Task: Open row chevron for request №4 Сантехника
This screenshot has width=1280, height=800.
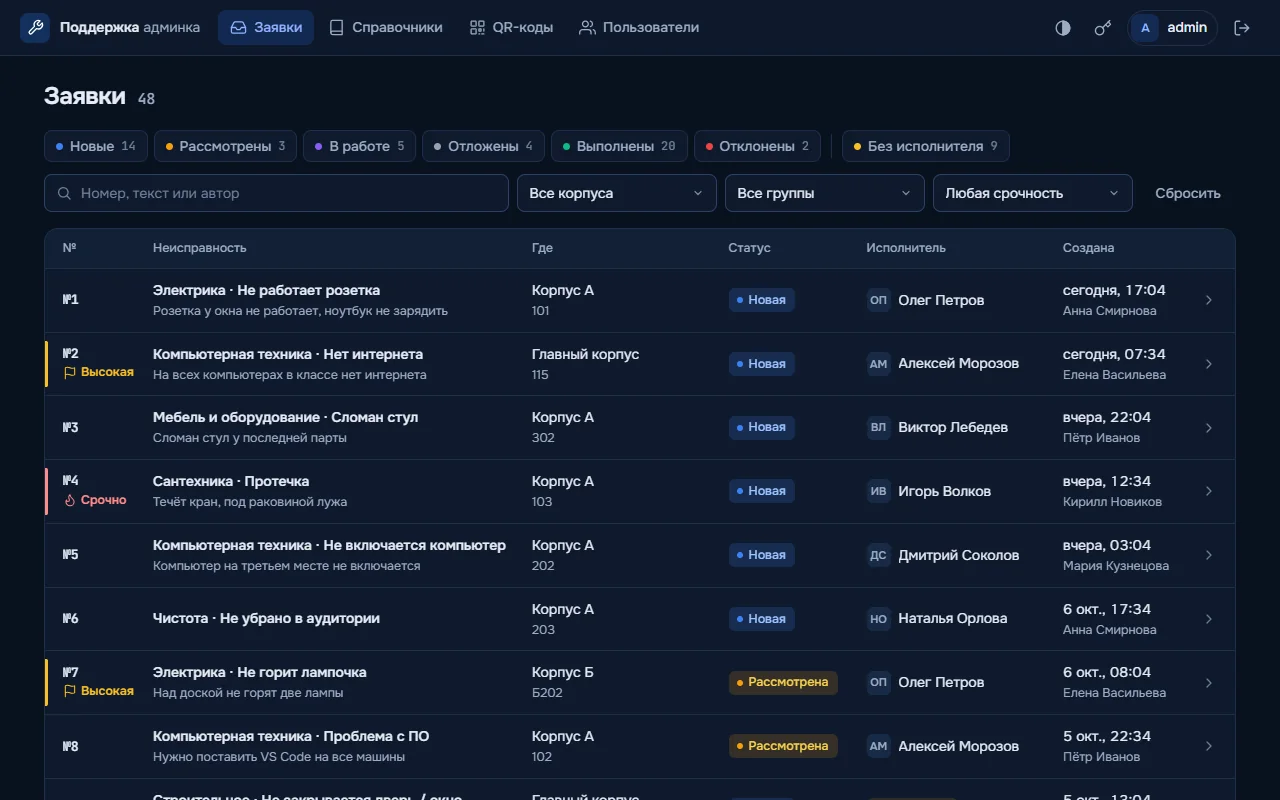Action: click(1208, 491)
